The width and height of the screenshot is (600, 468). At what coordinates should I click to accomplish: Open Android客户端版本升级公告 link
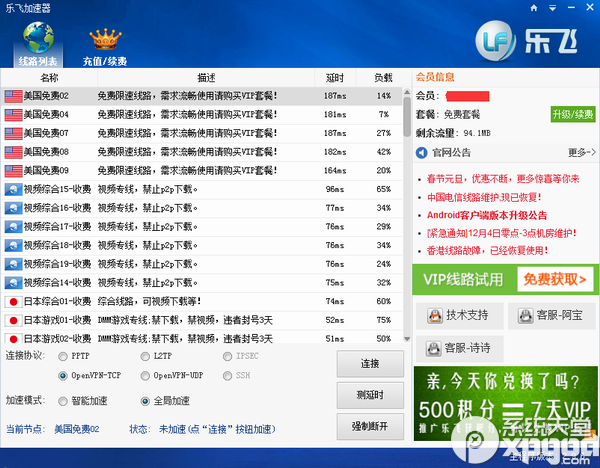tap(487, 215)
